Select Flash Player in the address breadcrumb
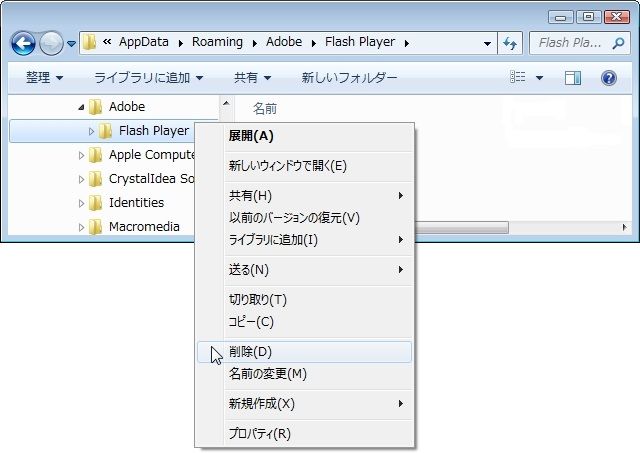This screenshot has height=453, width=640. coord(360,42)
